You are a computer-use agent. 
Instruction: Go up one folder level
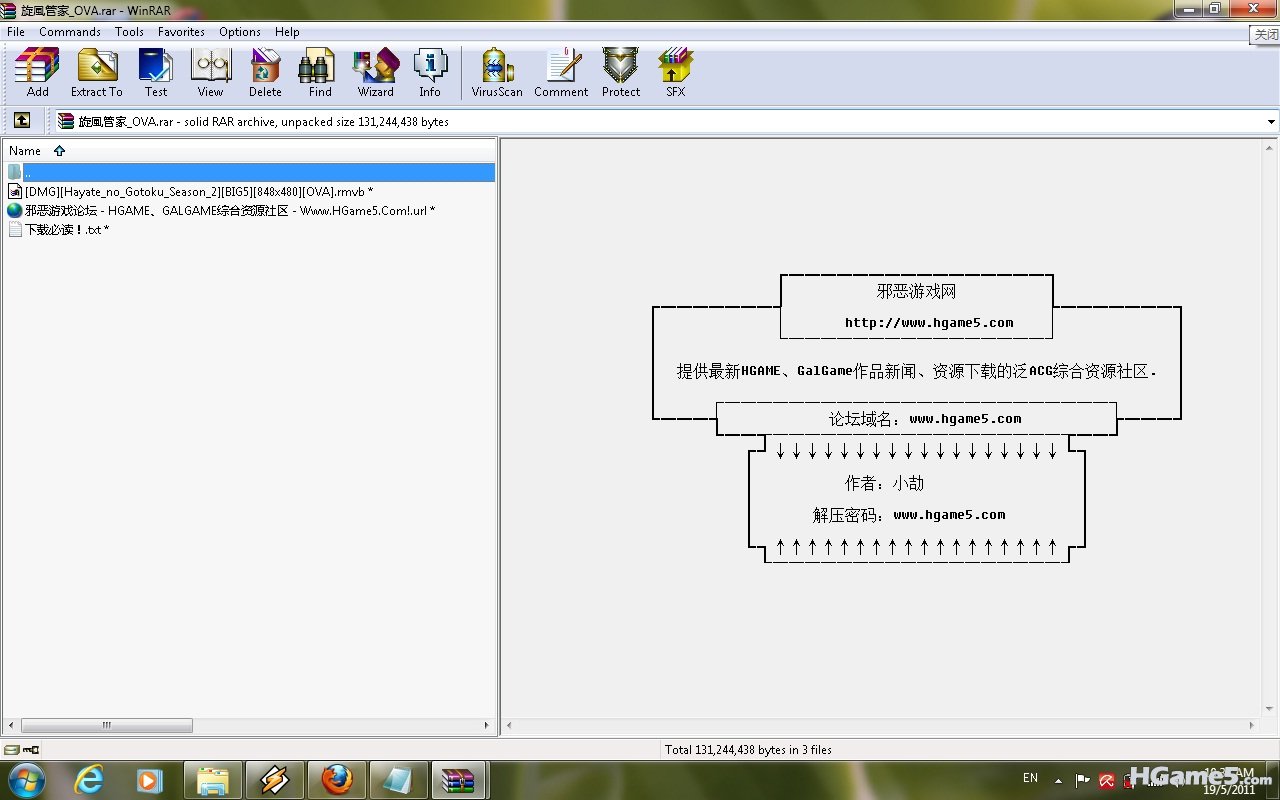(21, 121)
